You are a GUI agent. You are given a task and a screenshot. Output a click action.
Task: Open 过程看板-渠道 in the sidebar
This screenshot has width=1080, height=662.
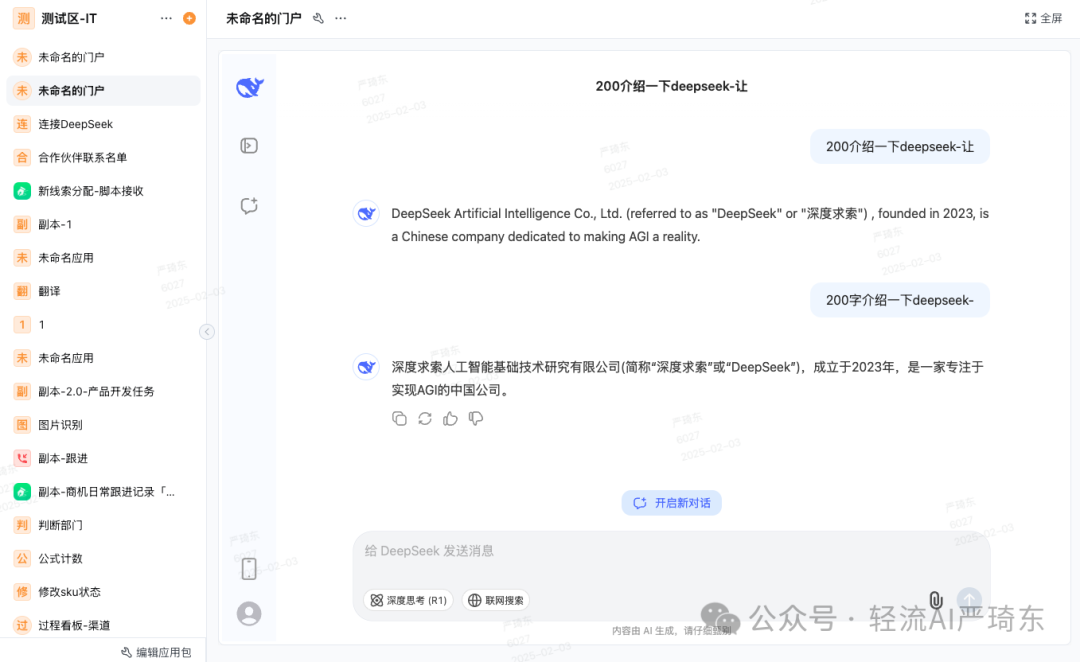[103, 625]
